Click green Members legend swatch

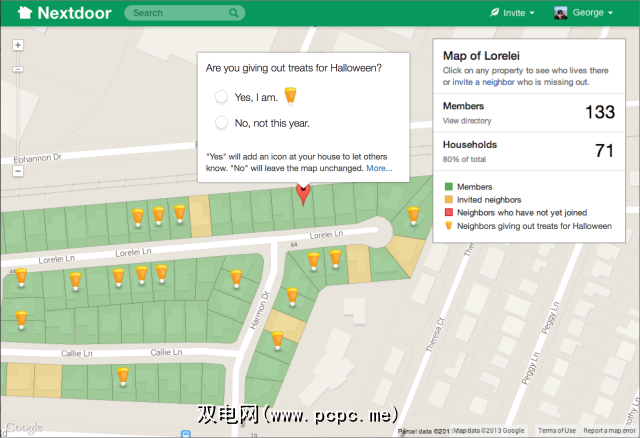click(449, 187)
